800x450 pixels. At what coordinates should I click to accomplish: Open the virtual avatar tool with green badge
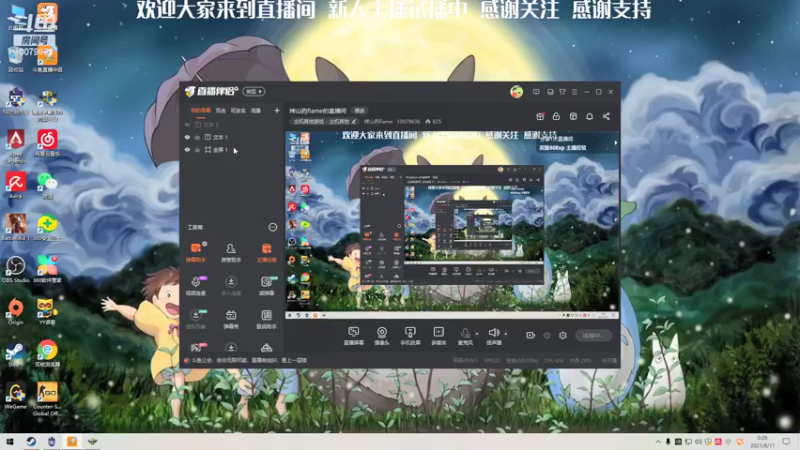click(196, 319)
